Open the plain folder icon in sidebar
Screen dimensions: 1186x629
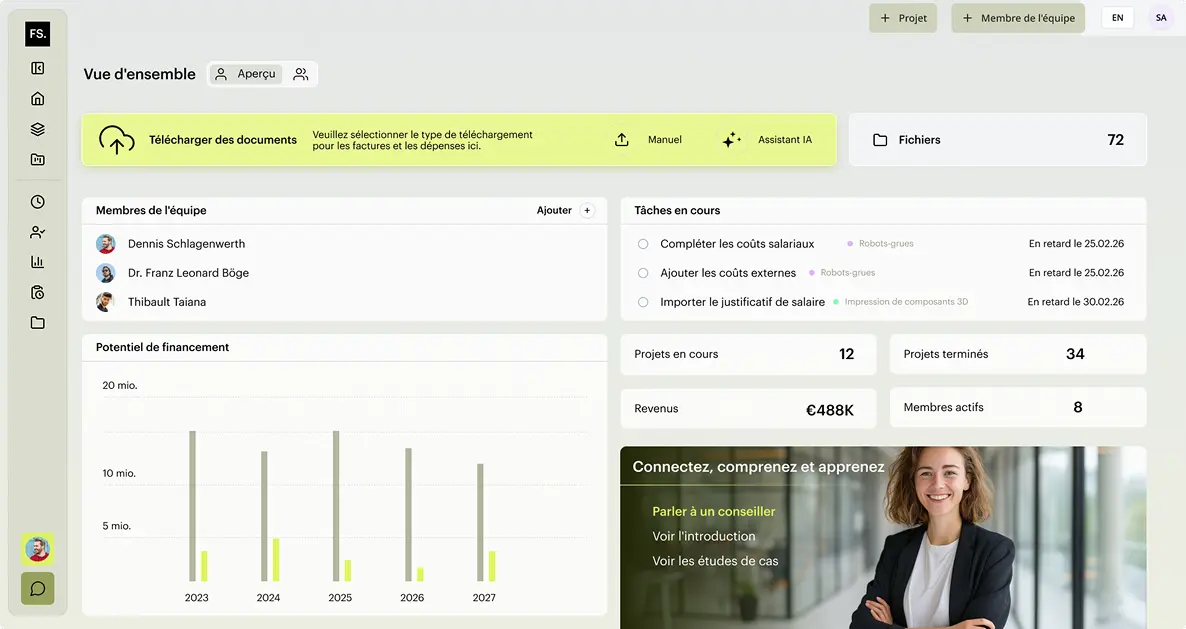(x=38, y=323)
